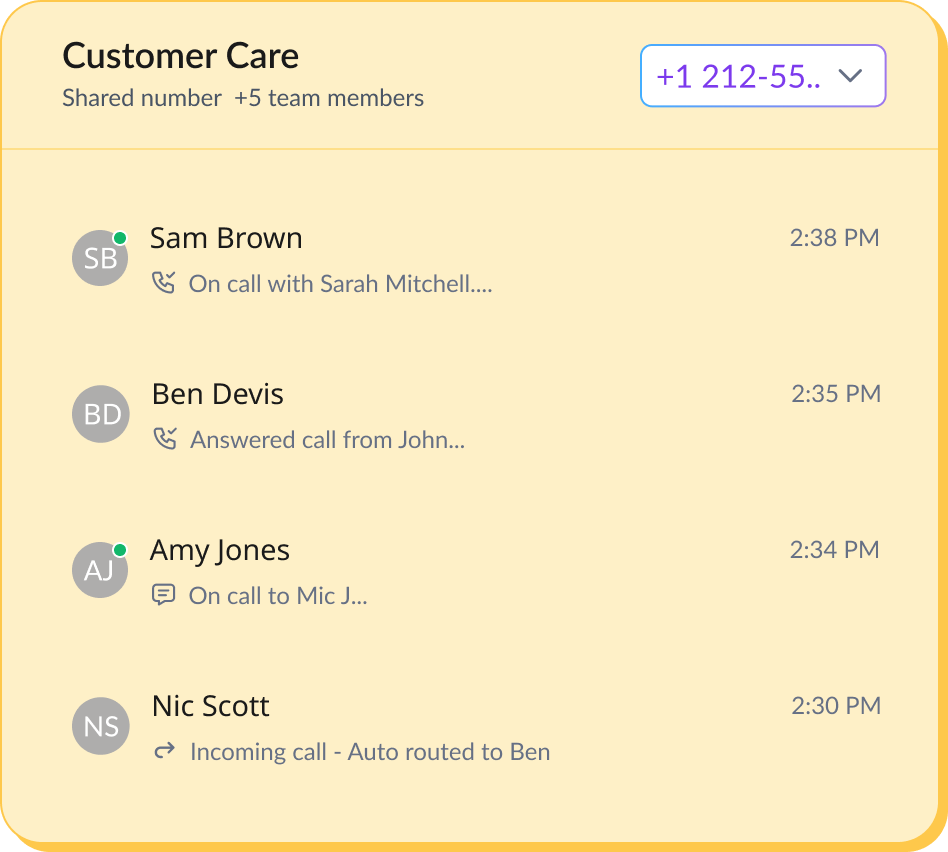Screen dimensions: 948x852
Task: Click the SB avatar for Sam Brown
Action: (x=100, y=258)
